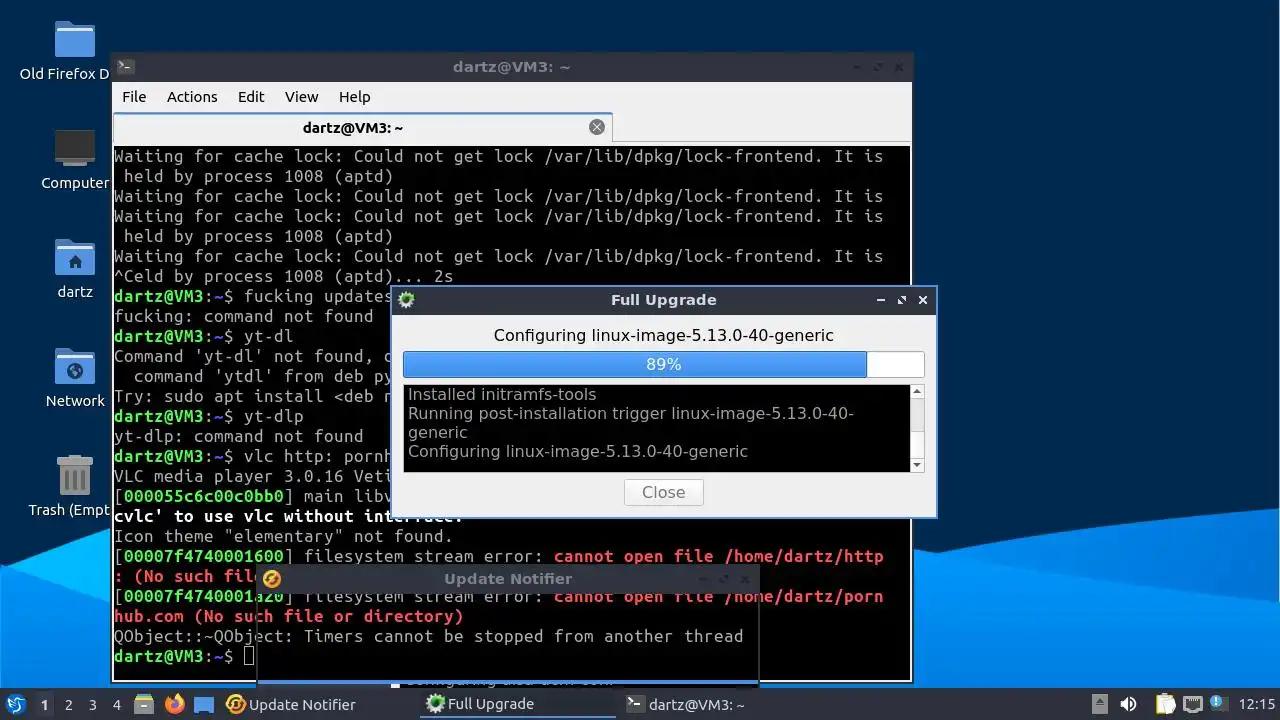Click the removable media eject tray icon
The width and height of the screenshot is (1280, 720).
click(x=1099, y=704)
